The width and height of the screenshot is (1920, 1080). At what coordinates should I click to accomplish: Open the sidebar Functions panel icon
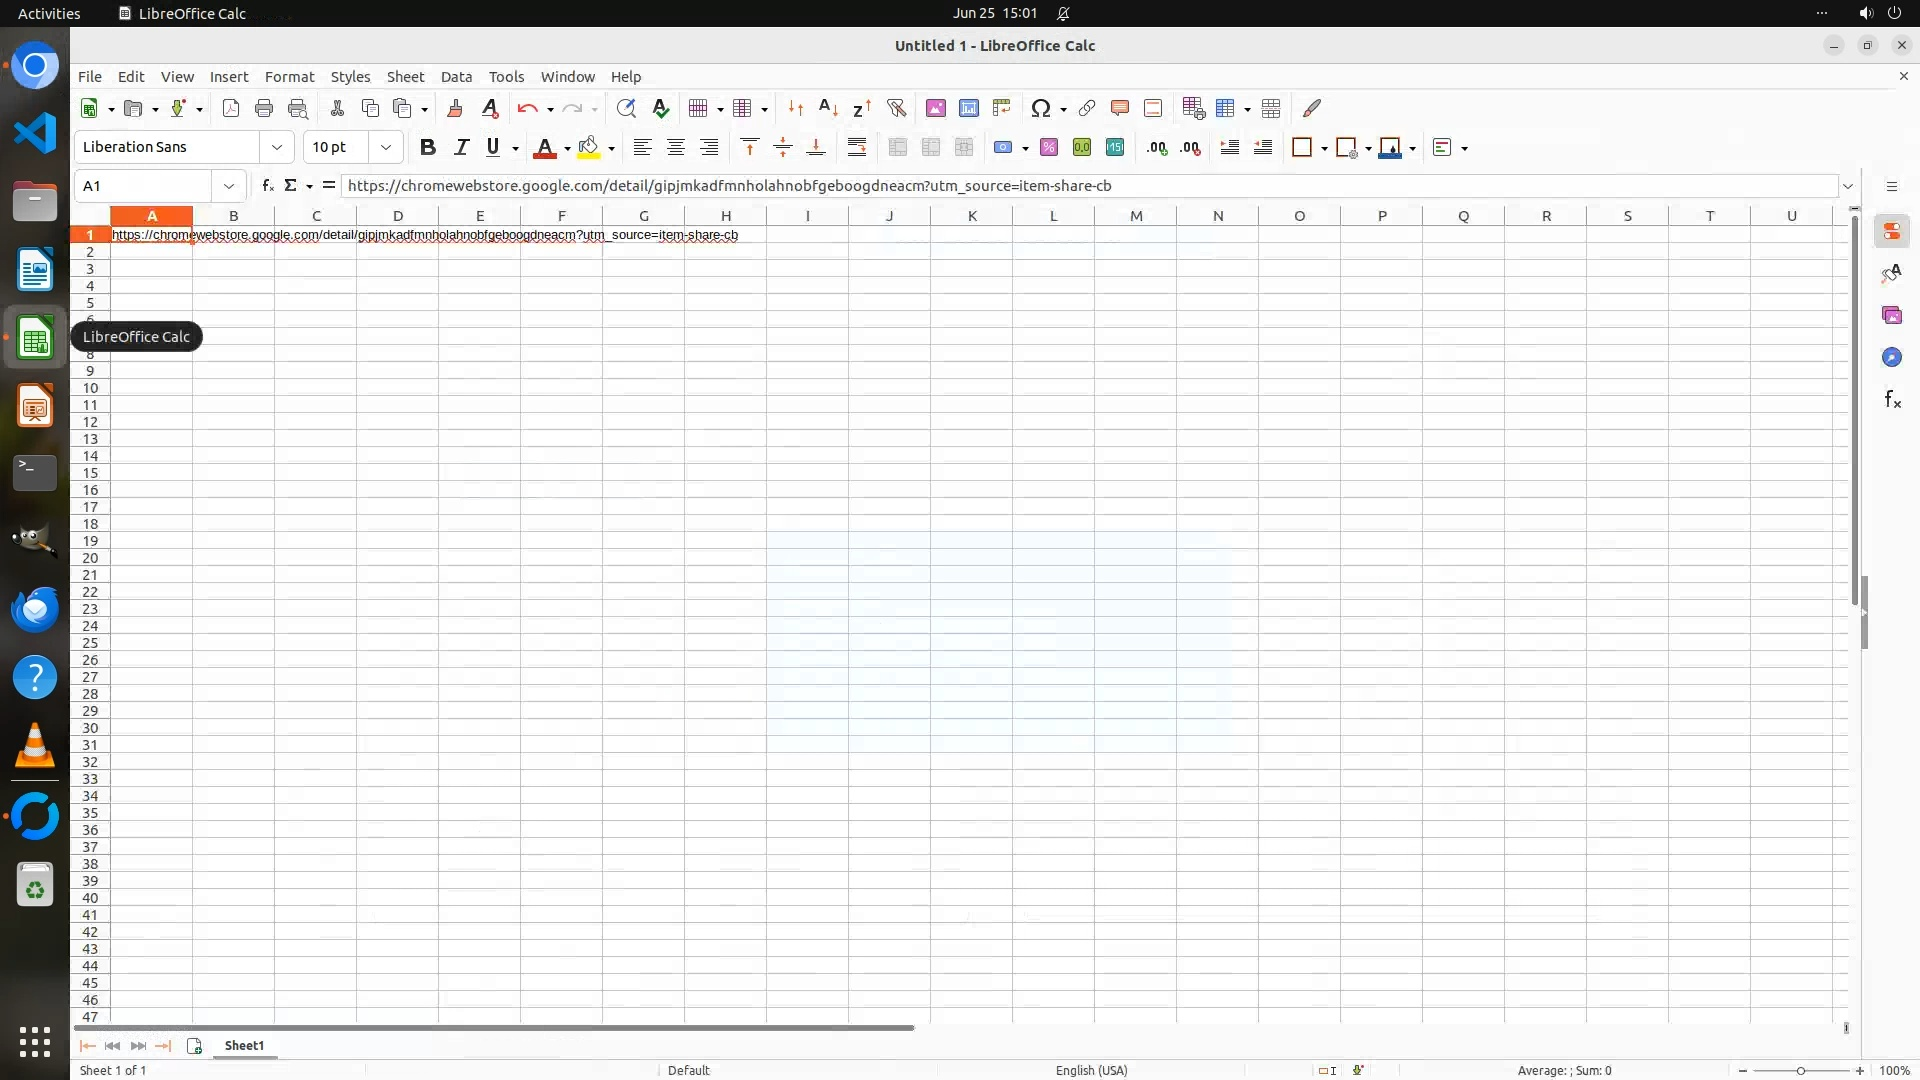pyautogui.click(x=1891, y=400)
